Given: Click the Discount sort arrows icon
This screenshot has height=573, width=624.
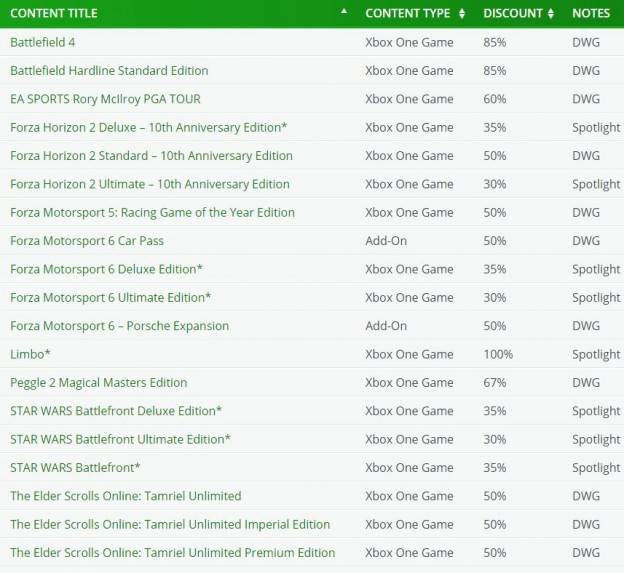Looking at the screenshot, I should [x=551, y=14].
